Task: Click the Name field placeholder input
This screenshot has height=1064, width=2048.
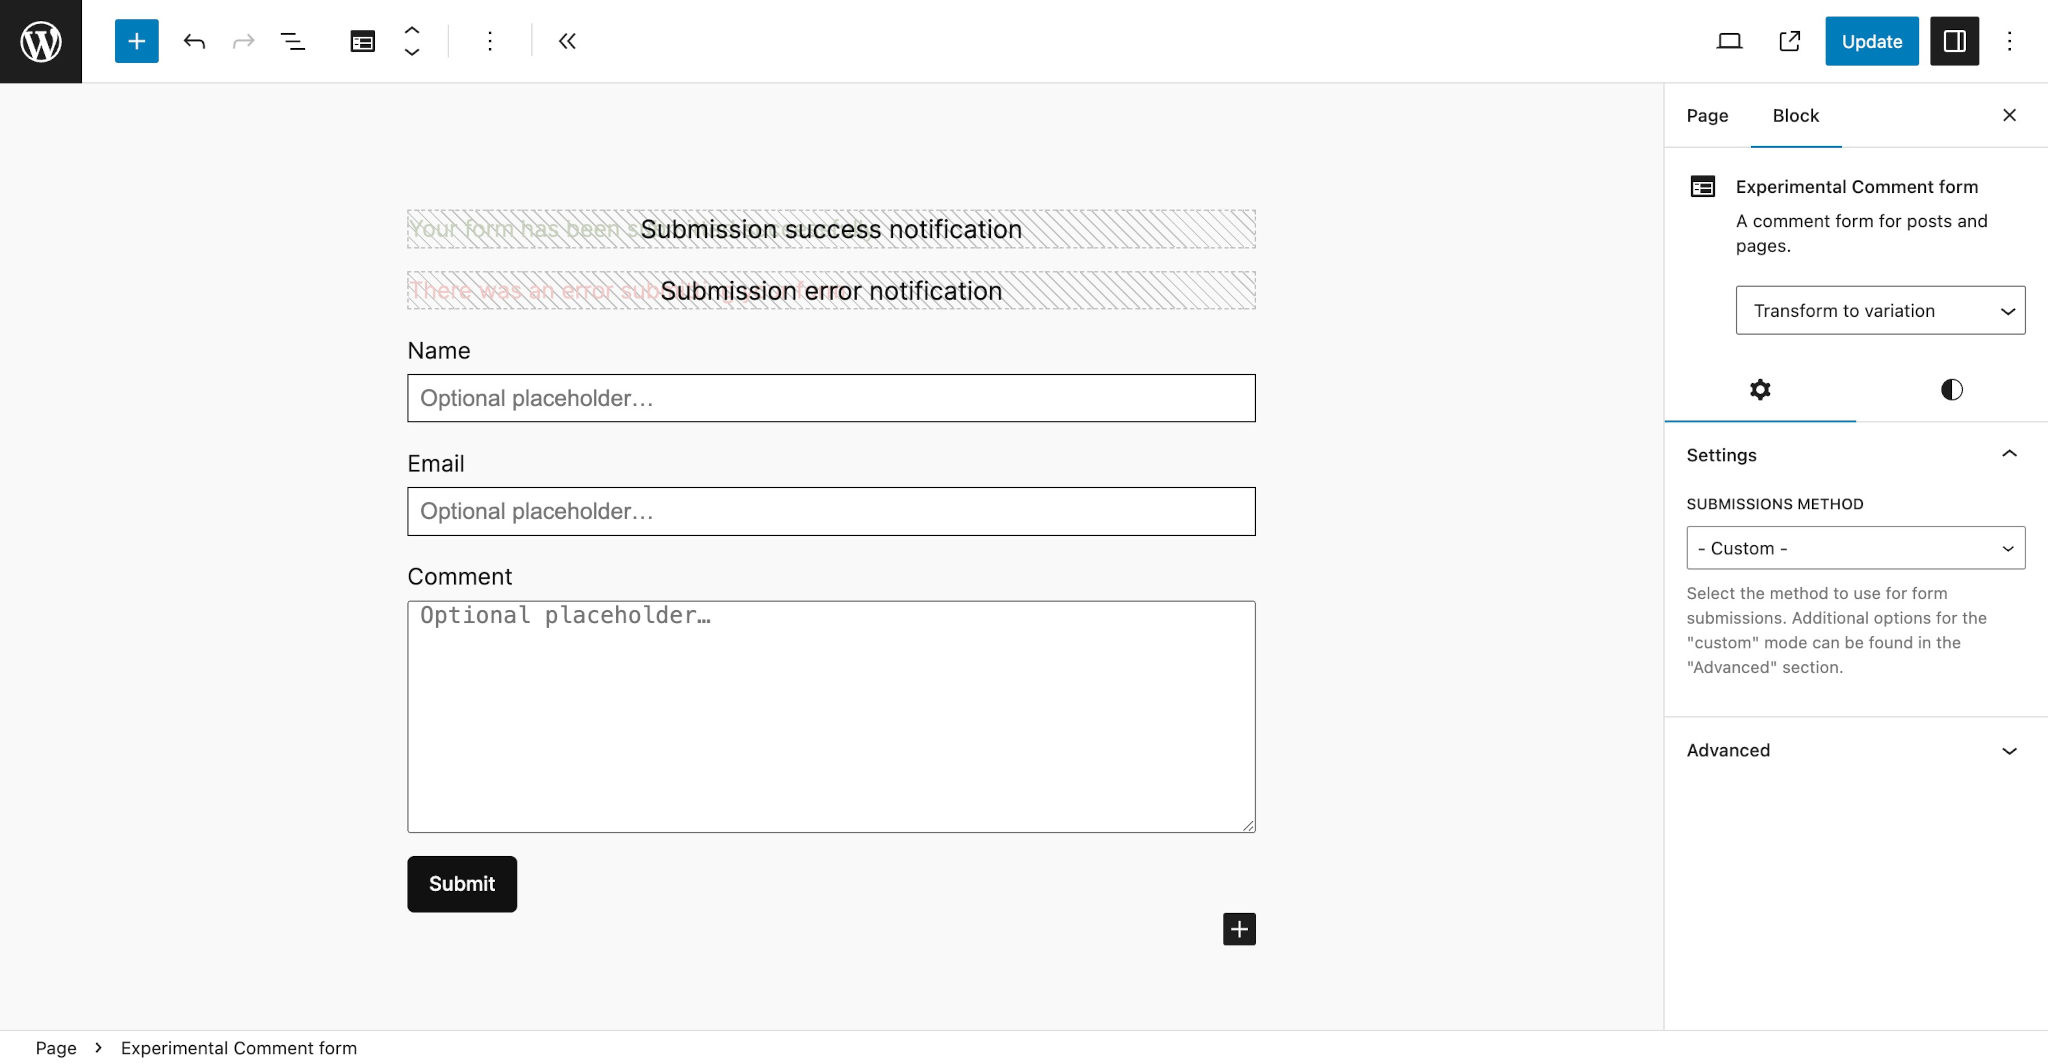Action: 831,398
